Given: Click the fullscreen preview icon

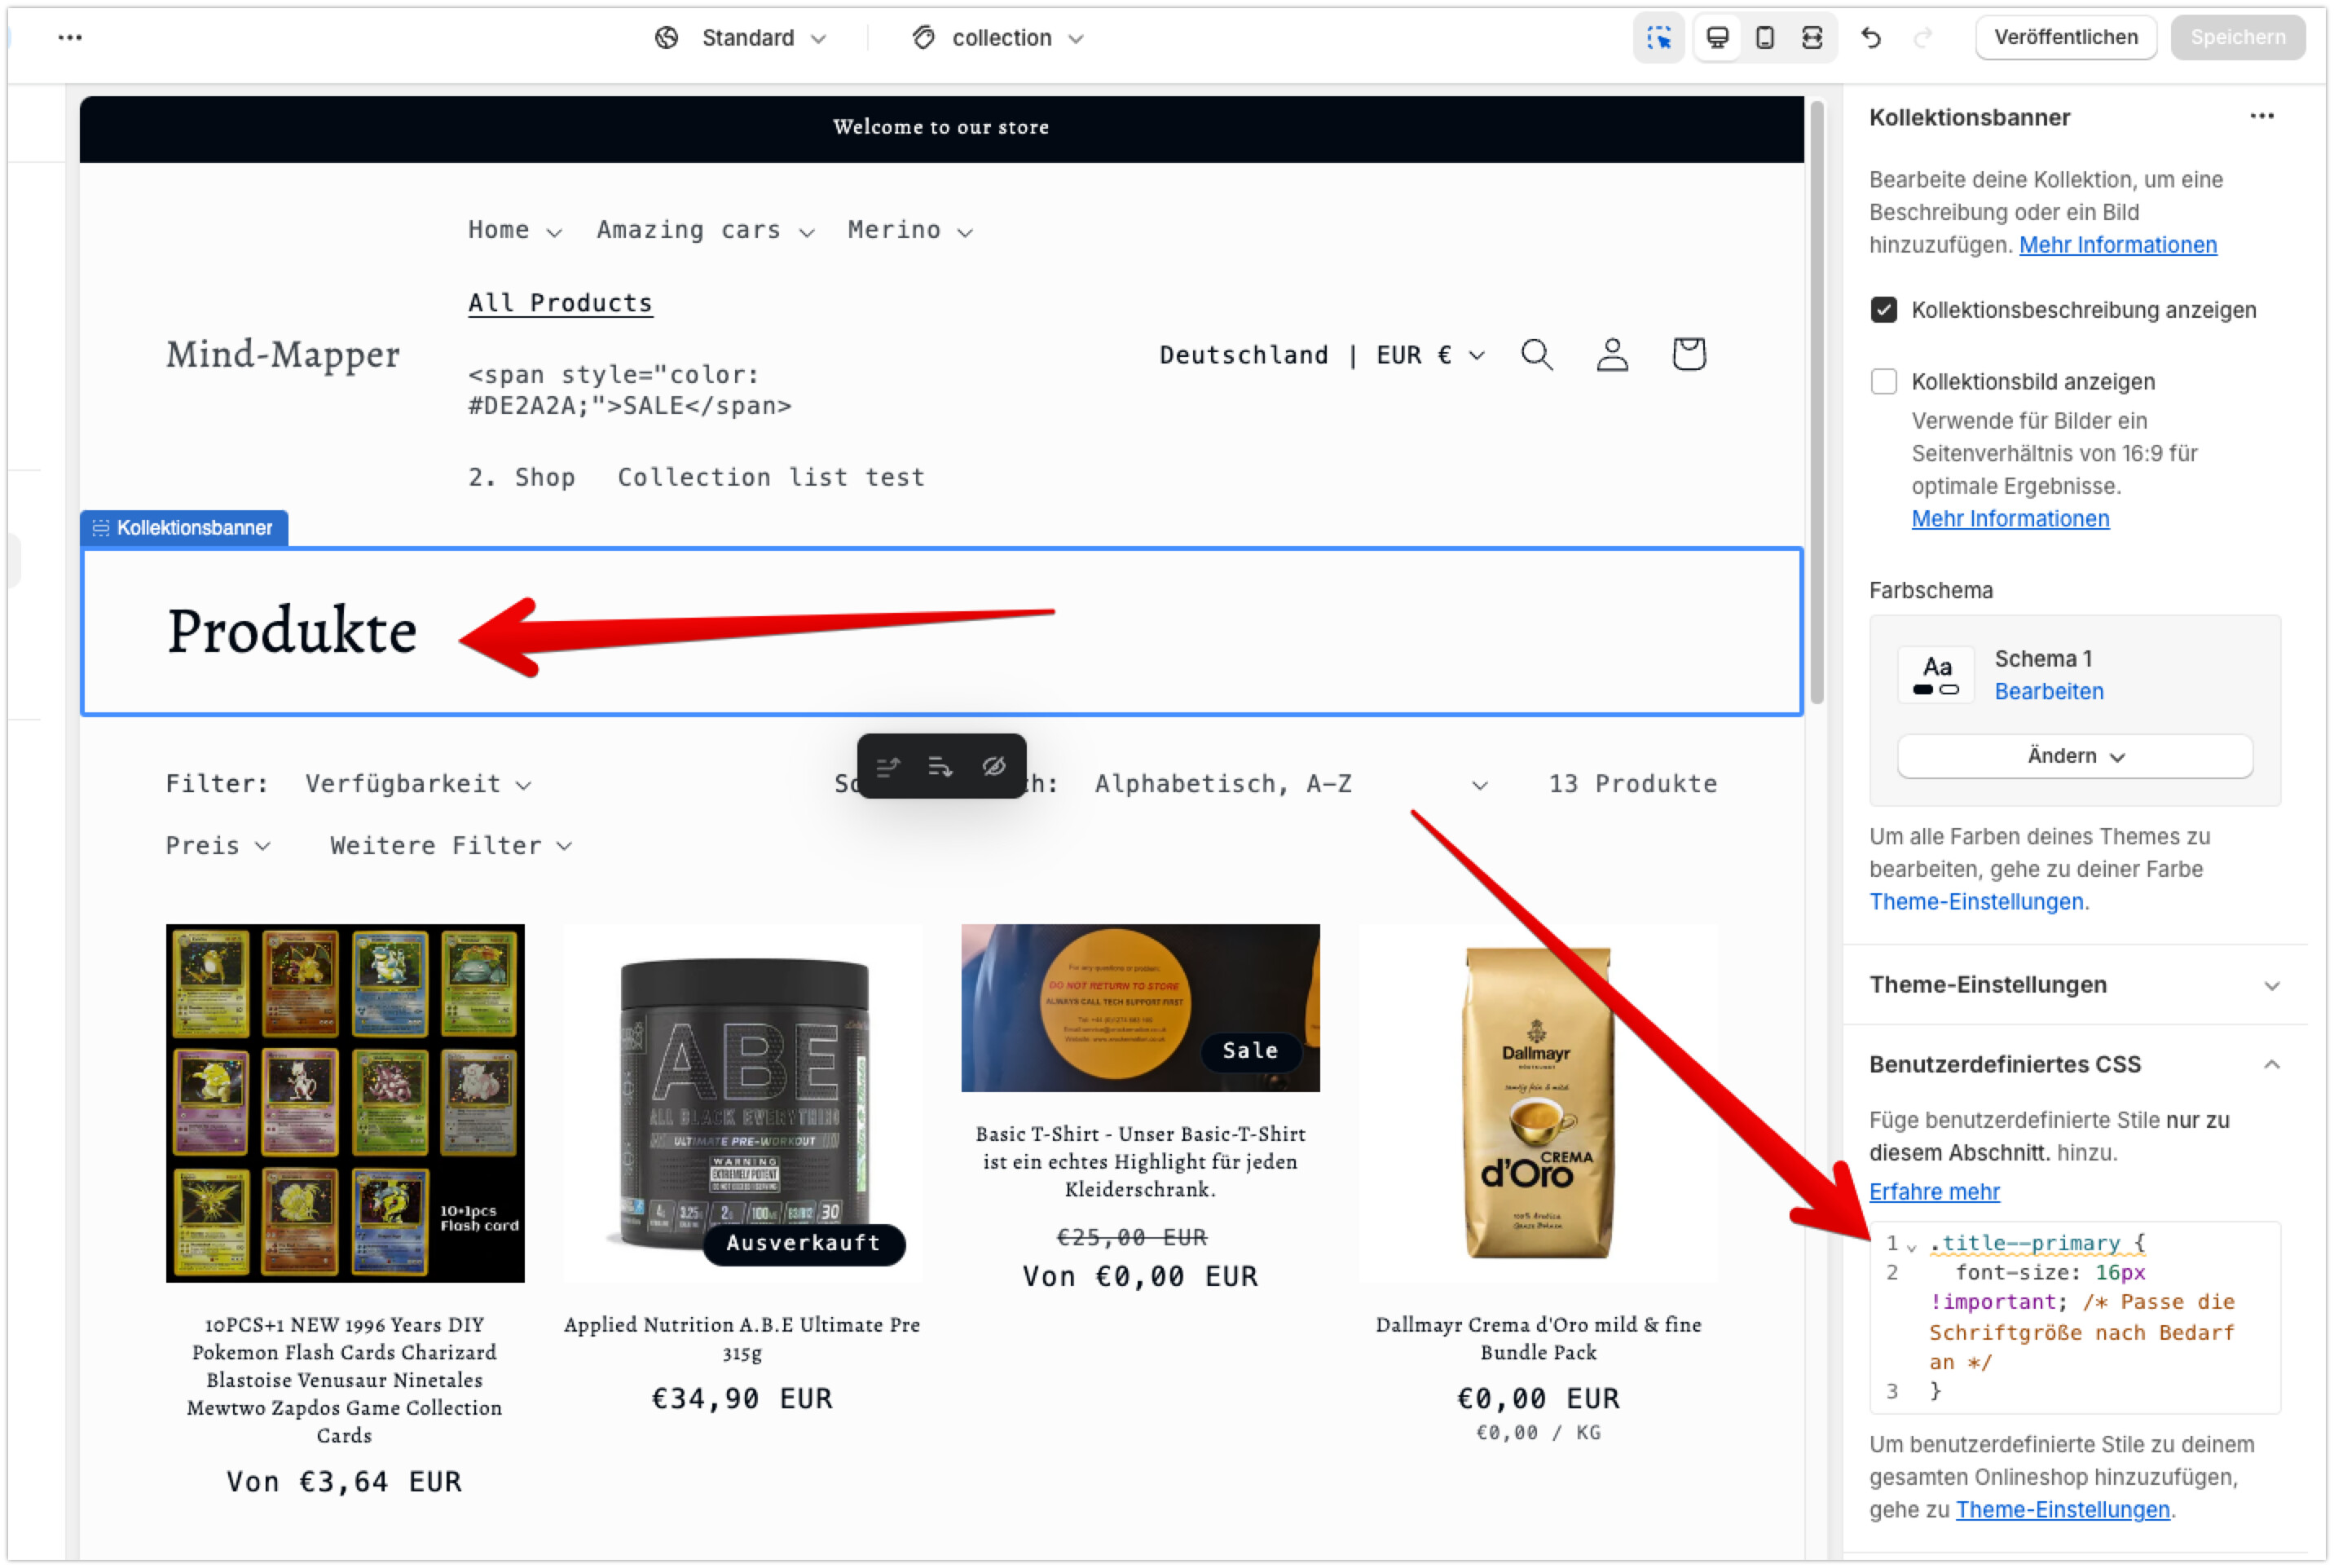Looking at the screenshot, I should (1812, 38).
